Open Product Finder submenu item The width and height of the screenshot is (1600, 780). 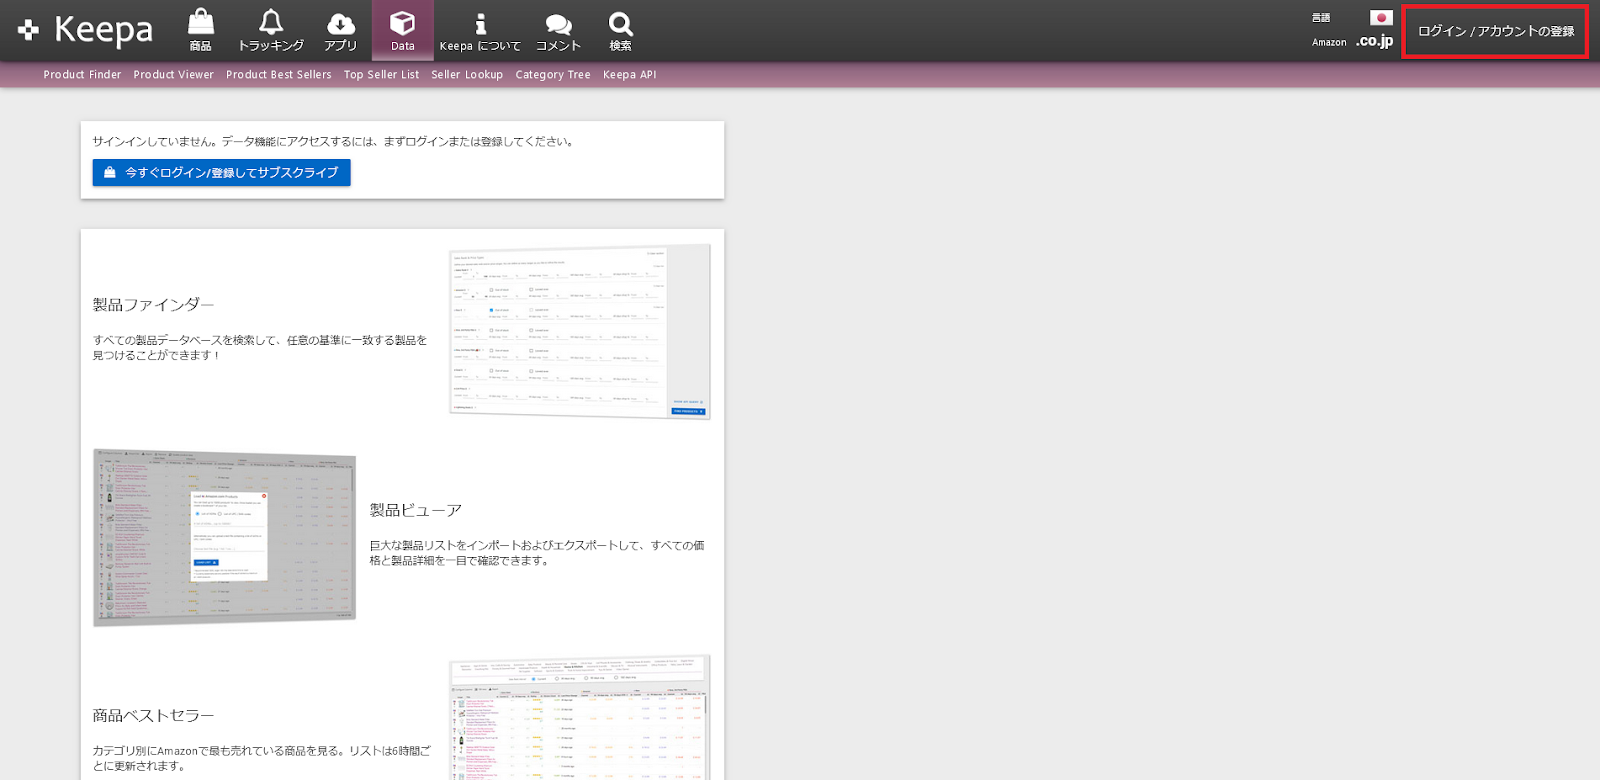point(82,75)
